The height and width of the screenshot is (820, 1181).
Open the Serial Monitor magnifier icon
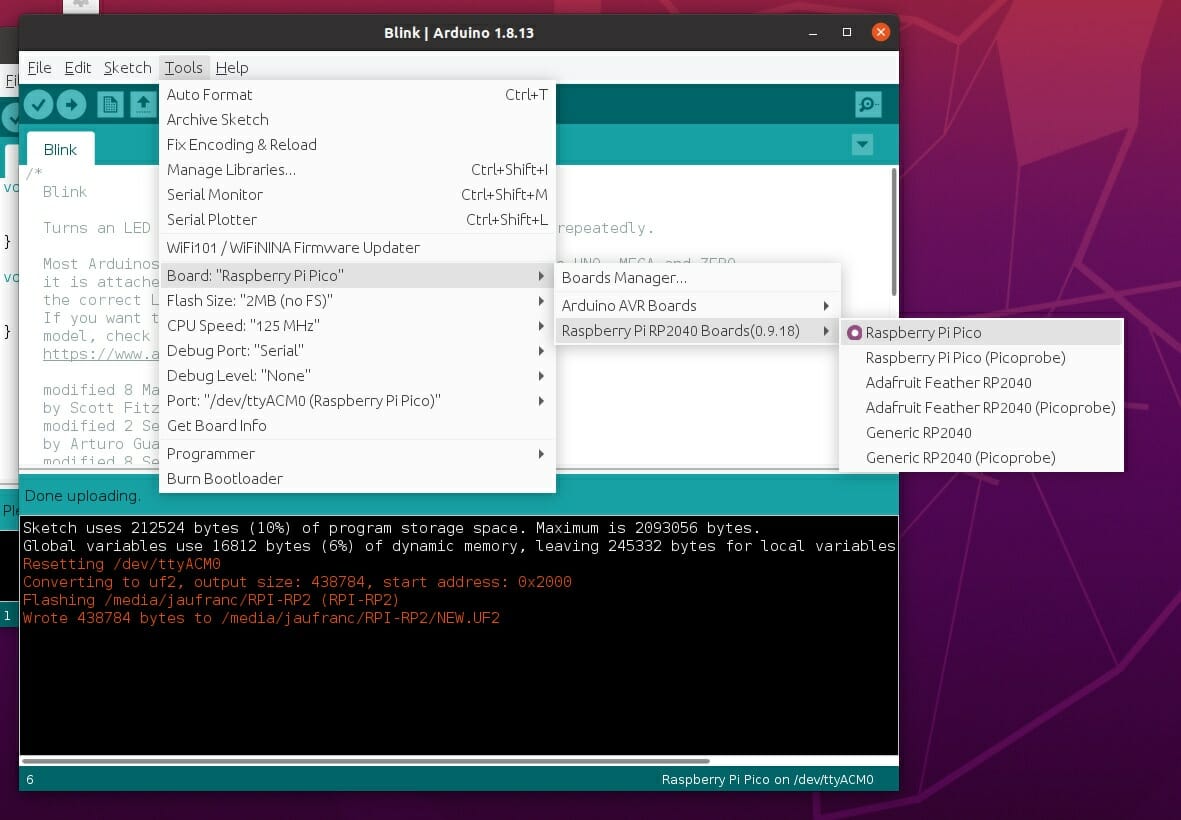coord(868,105)
